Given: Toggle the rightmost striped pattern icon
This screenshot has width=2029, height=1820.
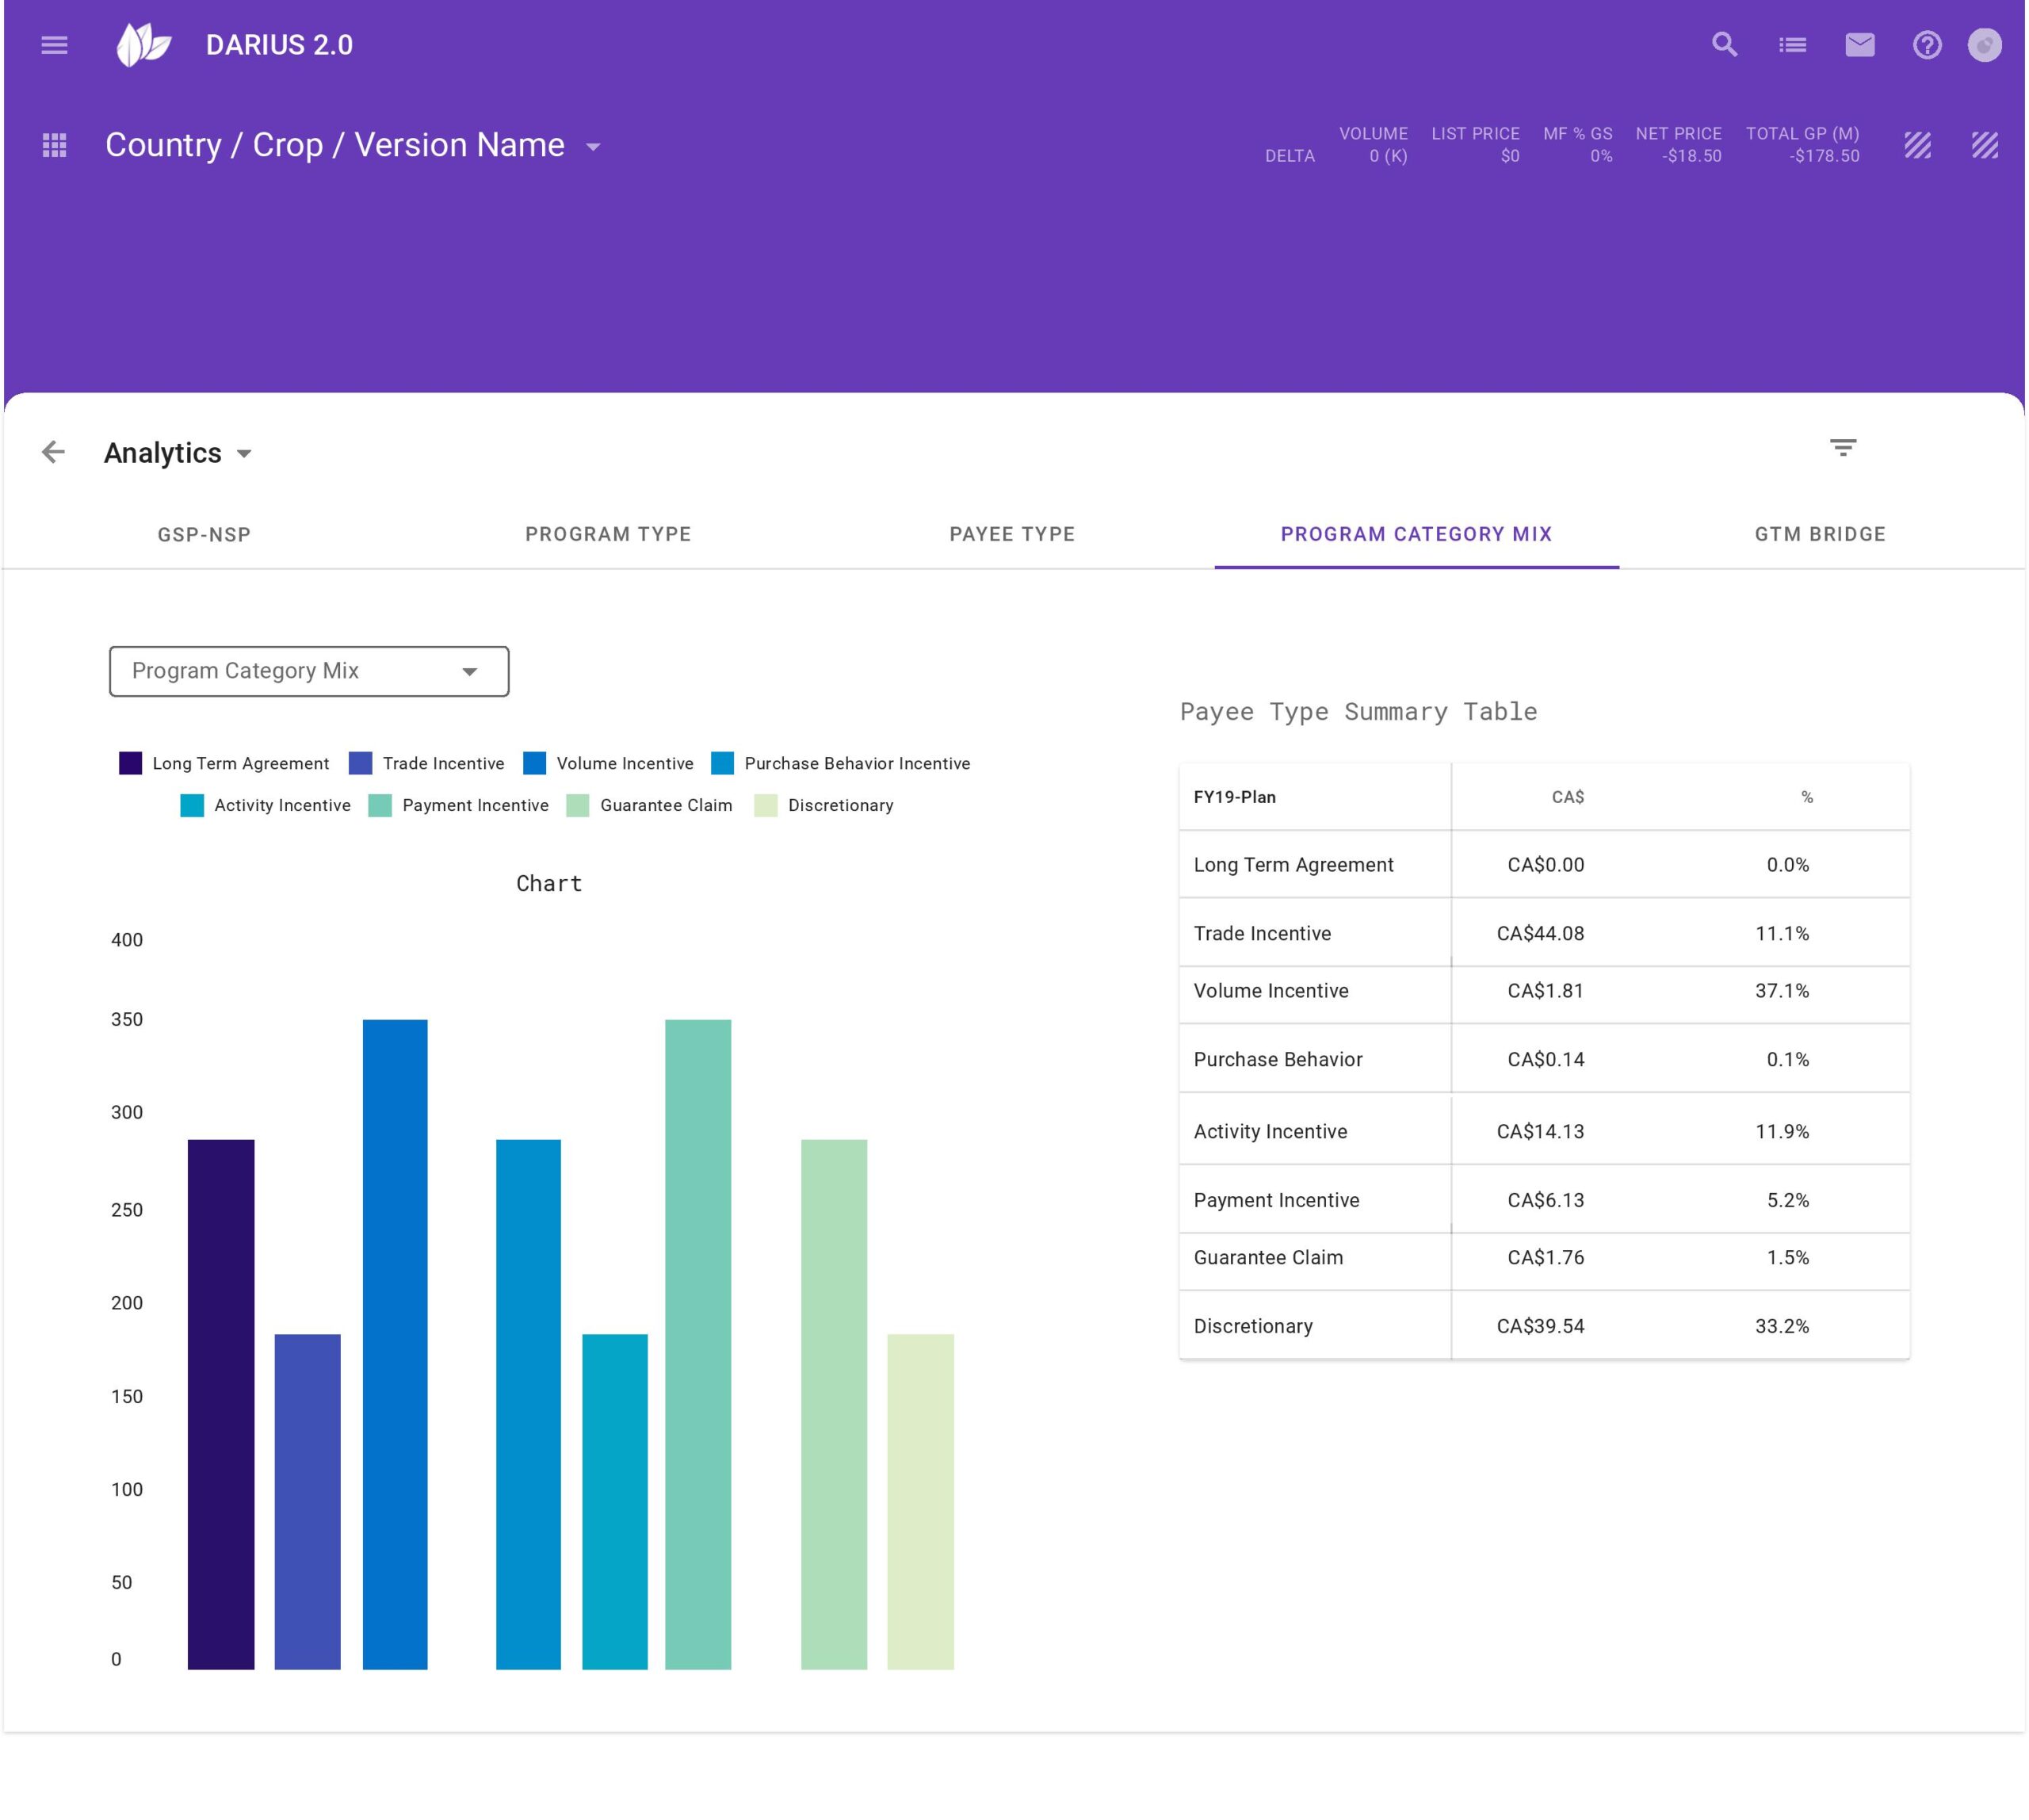Looking at the screenshot, I should click(1984, 146).
